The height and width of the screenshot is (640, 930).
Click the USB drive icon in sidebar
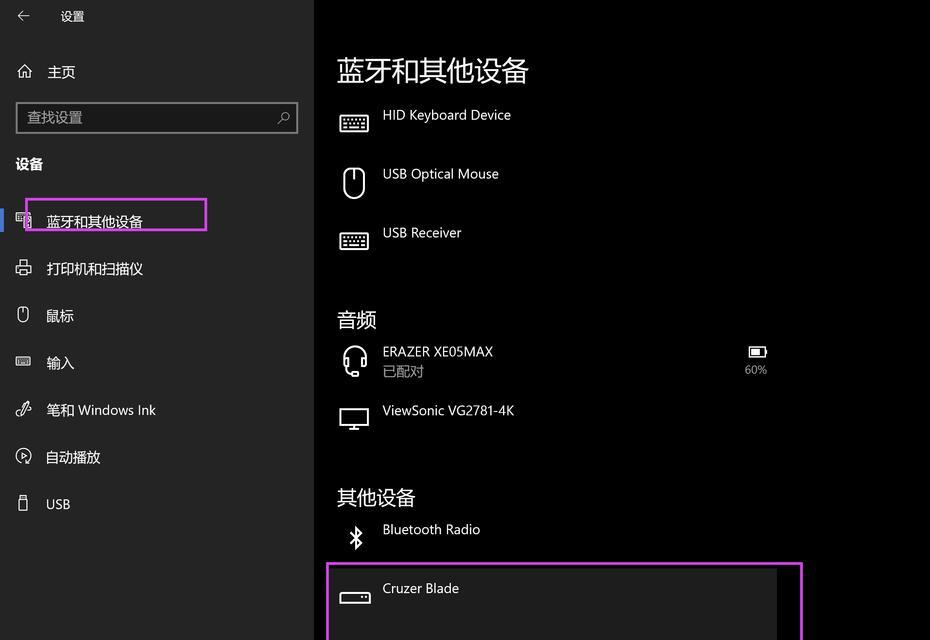point(23,503)
